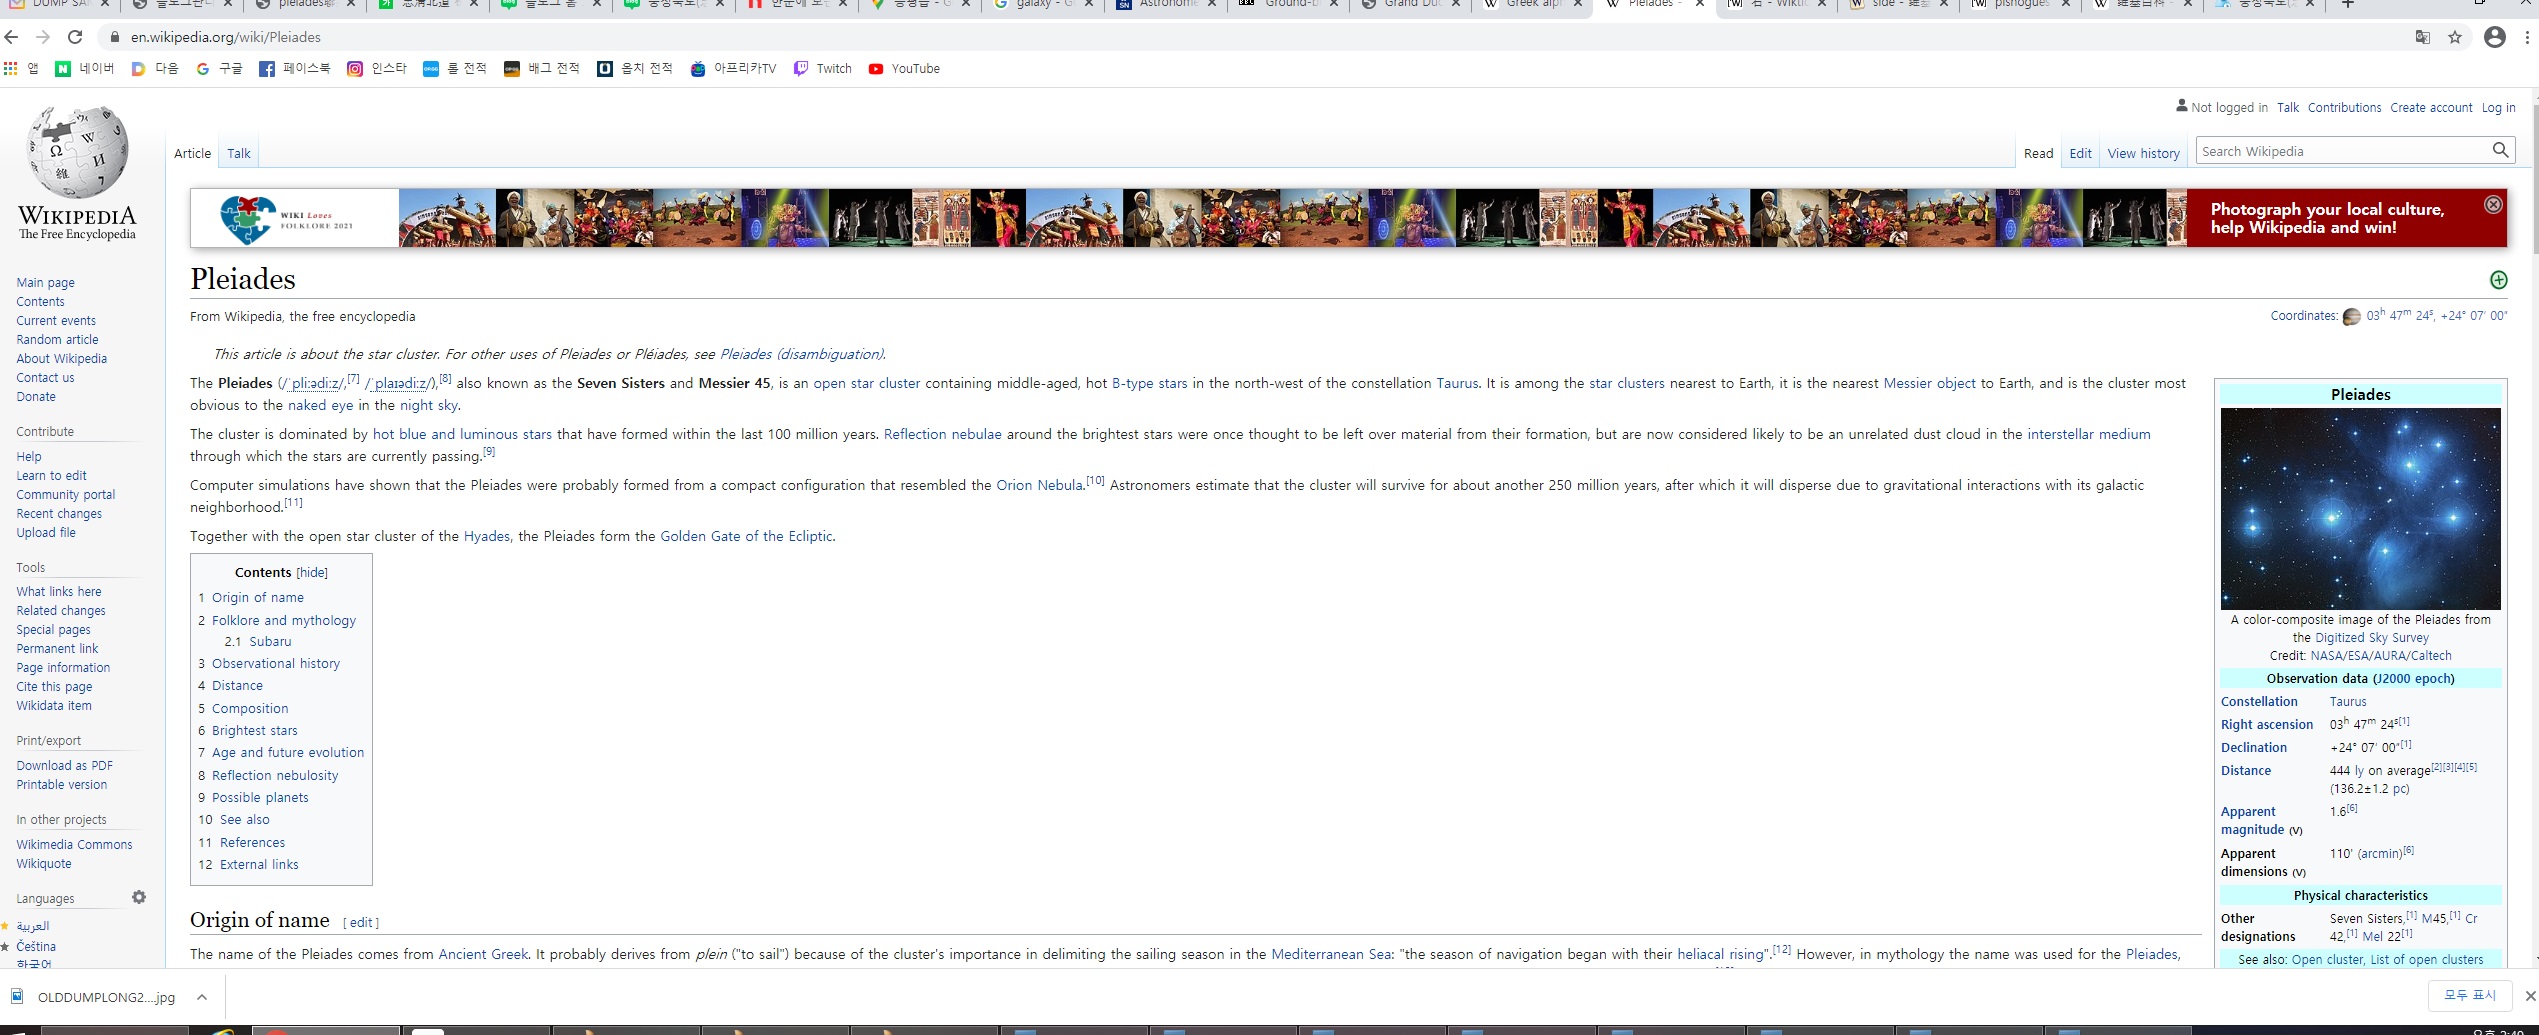Click the Wikipedia globe logo
The height and width of the screenshot is (1035, 2539).
coord(78,152)
